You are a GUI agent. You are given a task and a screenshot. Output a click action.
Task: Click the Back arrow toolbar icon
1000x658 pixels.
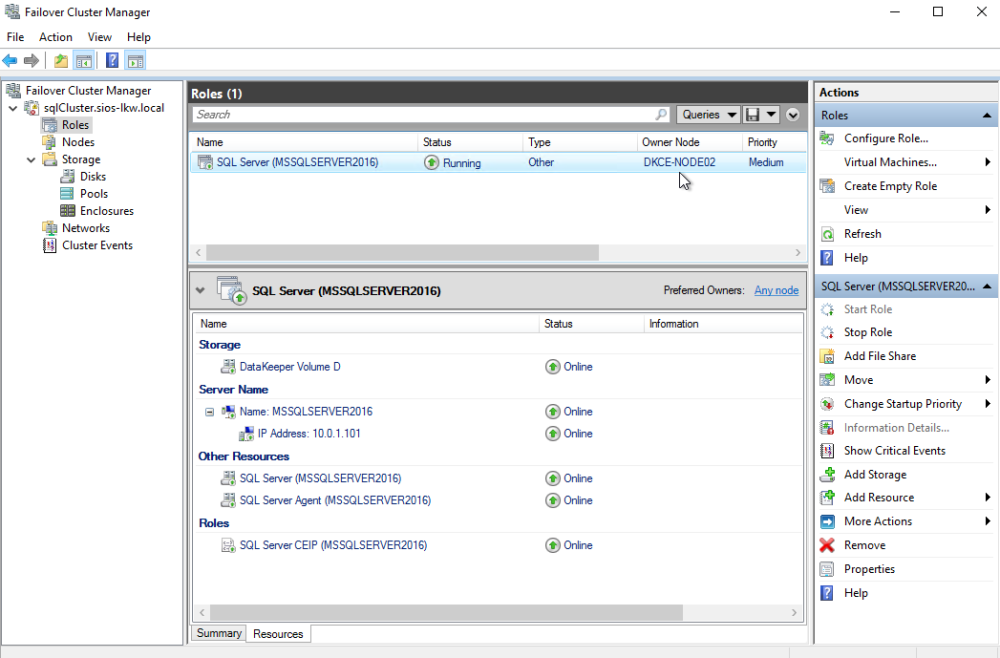click(x=10, y=61)
